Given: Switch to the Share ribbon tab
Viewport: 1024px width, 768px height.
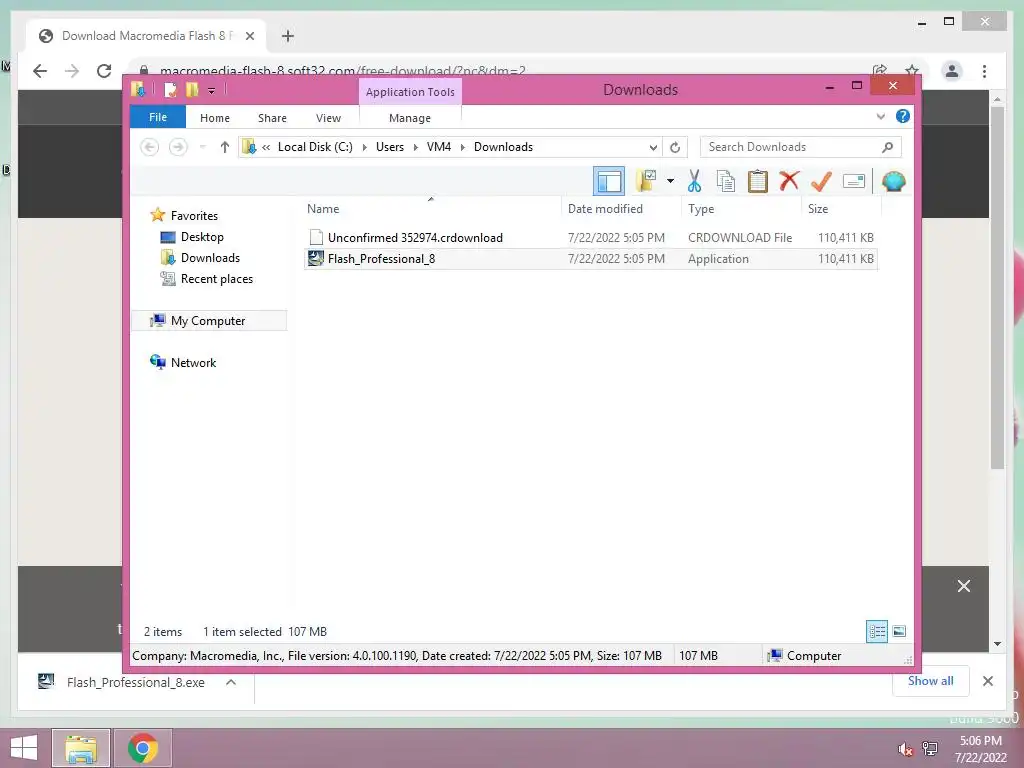Looking at the screenshot, I should (x=272, y=118).
